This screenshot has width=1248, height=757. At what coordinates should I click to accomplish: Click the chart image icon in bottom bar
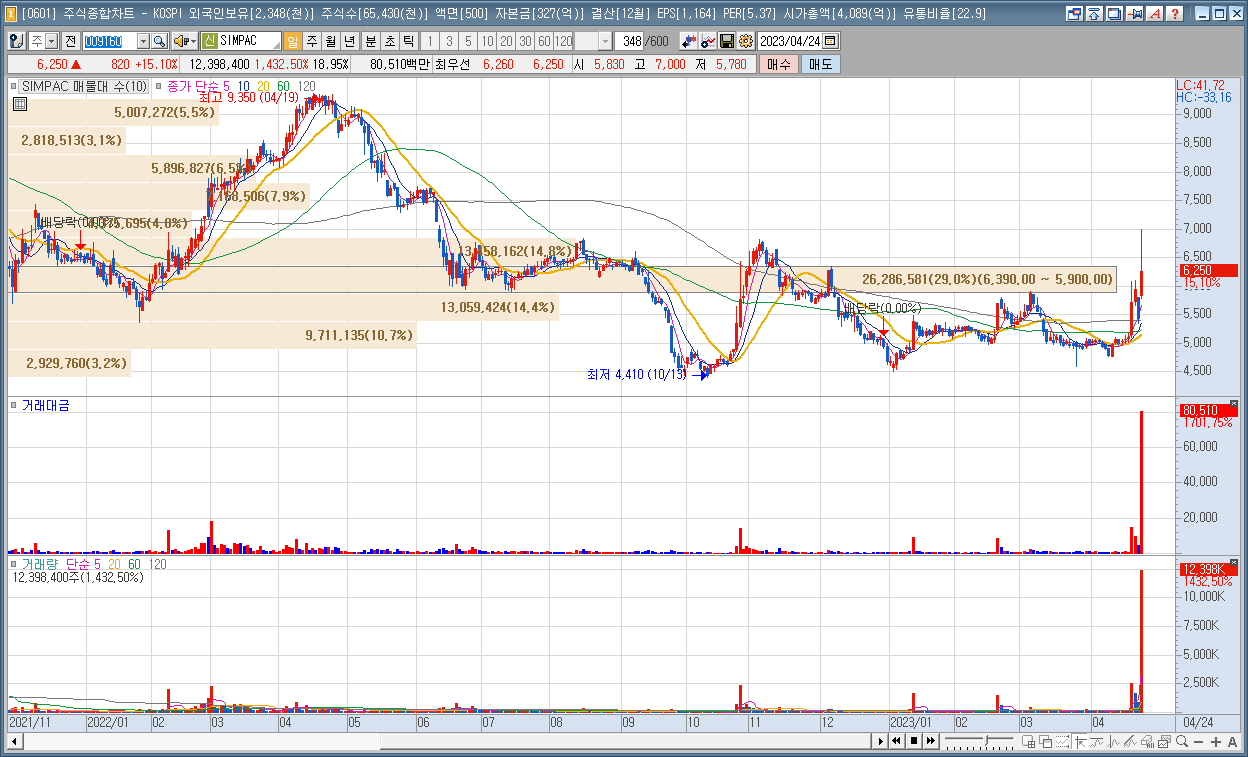(1164, 741)
